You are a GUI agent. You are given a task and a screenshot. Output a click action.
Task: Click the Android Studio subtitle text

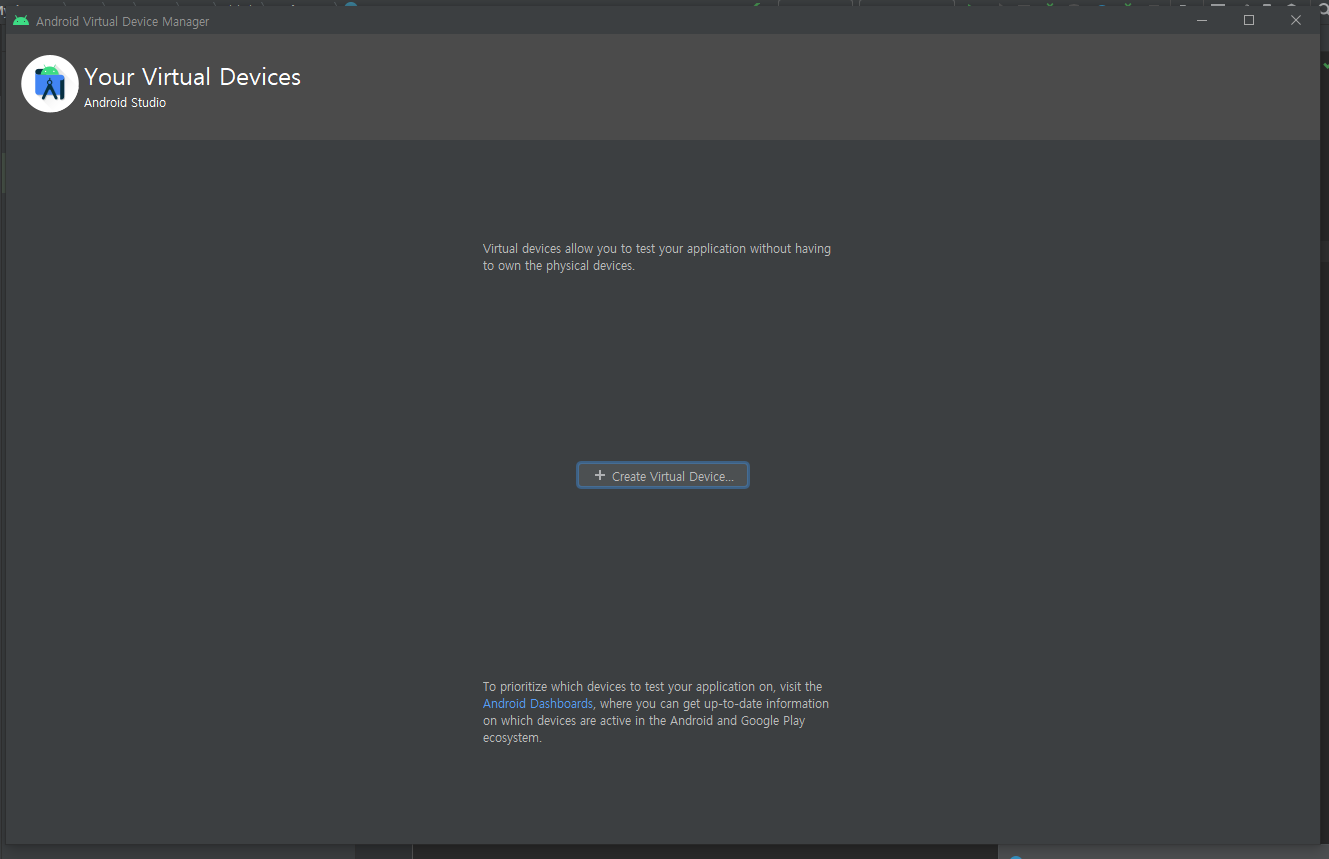(125, 103)
